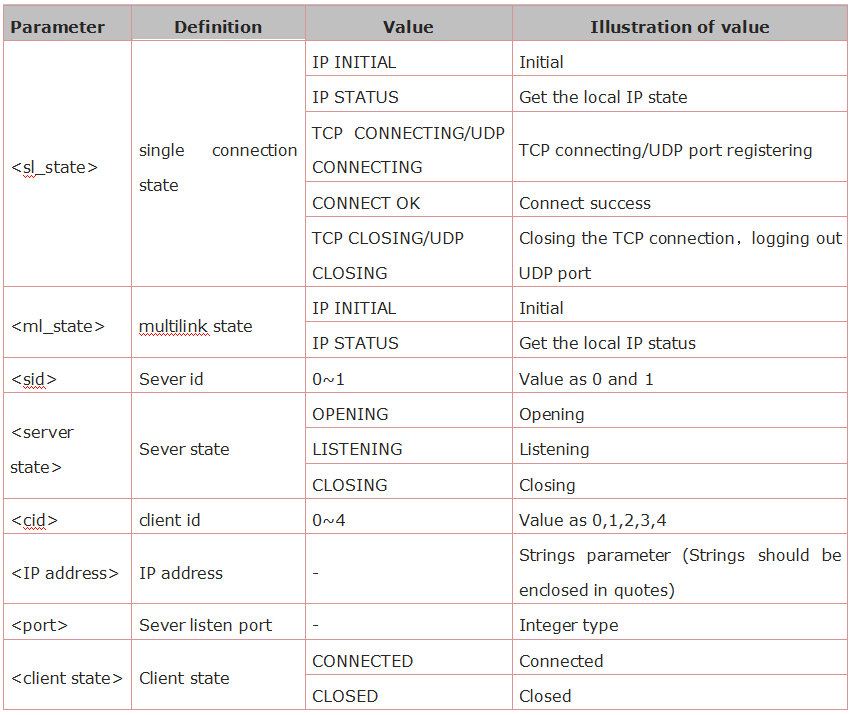
Task: Click the "Definition" column header
Action: click(218, 27)
